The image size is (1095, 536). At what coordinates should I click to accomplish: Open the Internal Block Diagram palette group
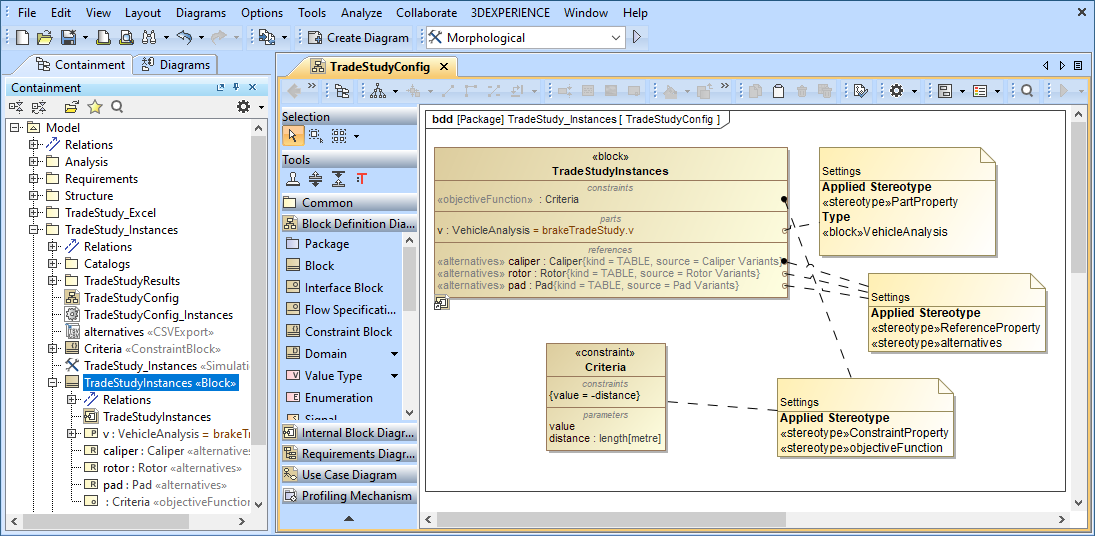click(349, 433)
